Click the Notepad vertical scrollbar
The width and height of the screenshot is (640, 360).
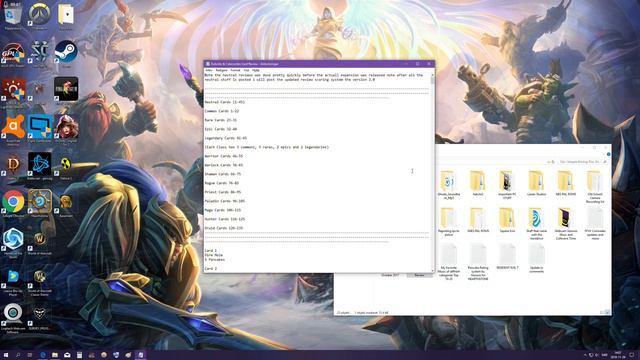[432, 173]
